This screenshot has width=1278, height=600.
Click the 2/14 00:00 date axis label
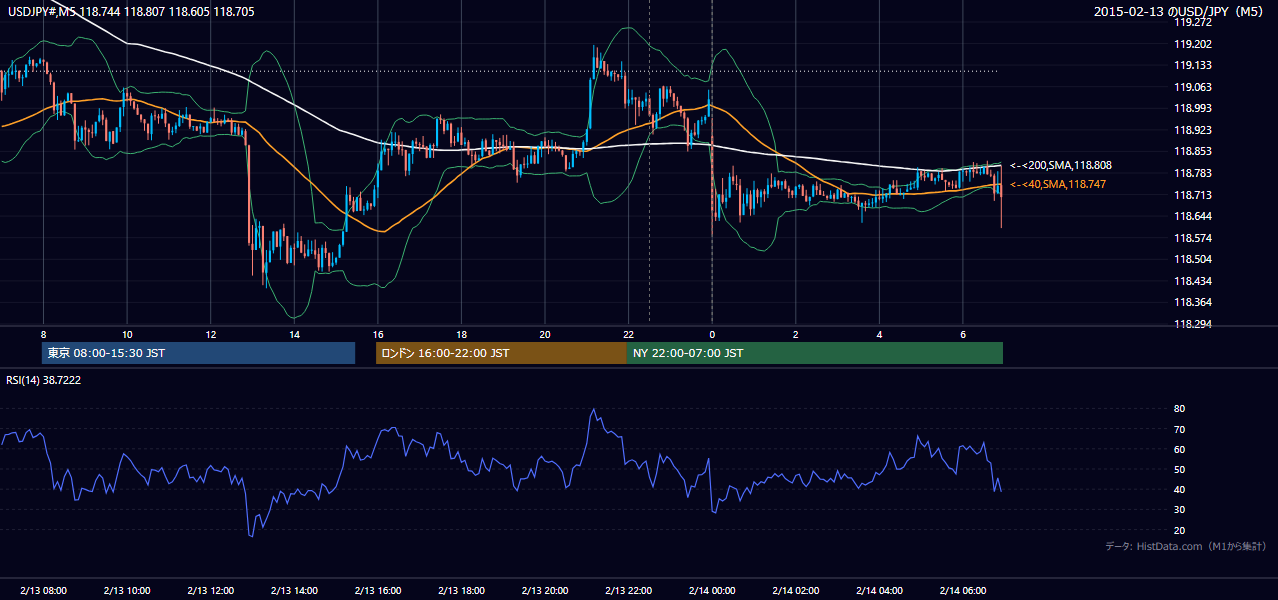(712, 590)
